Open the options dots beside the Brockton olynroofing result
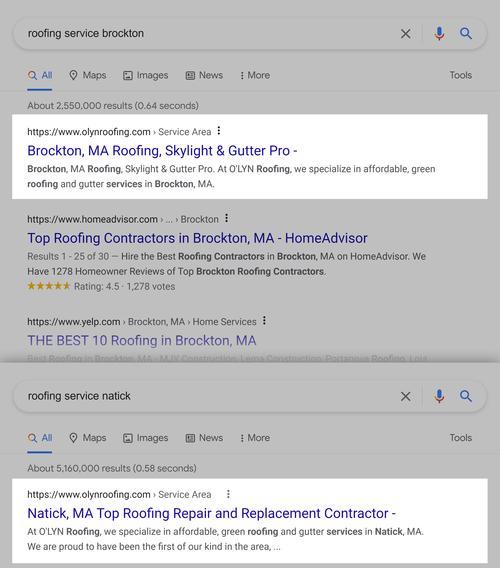500x568 pixels. (219, 131)
